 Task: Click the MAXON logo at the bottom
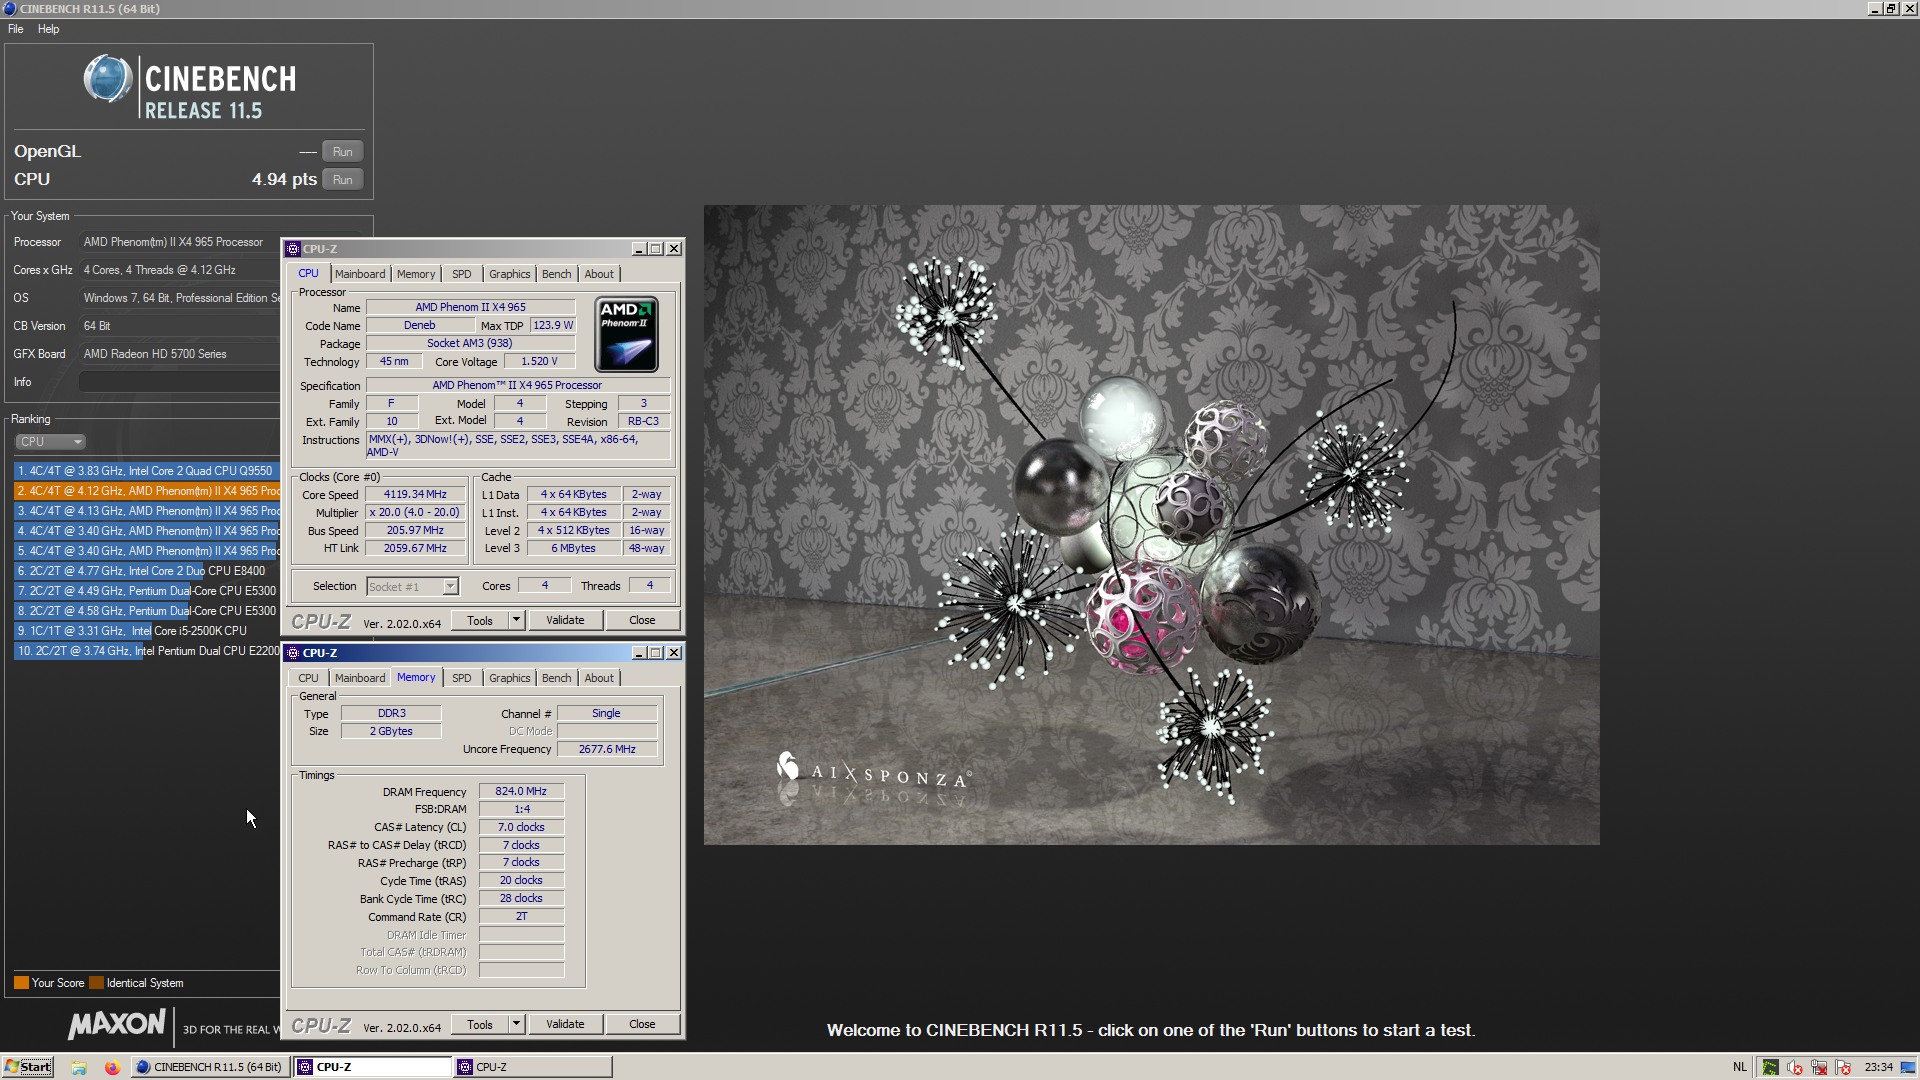coord(116,1024)
